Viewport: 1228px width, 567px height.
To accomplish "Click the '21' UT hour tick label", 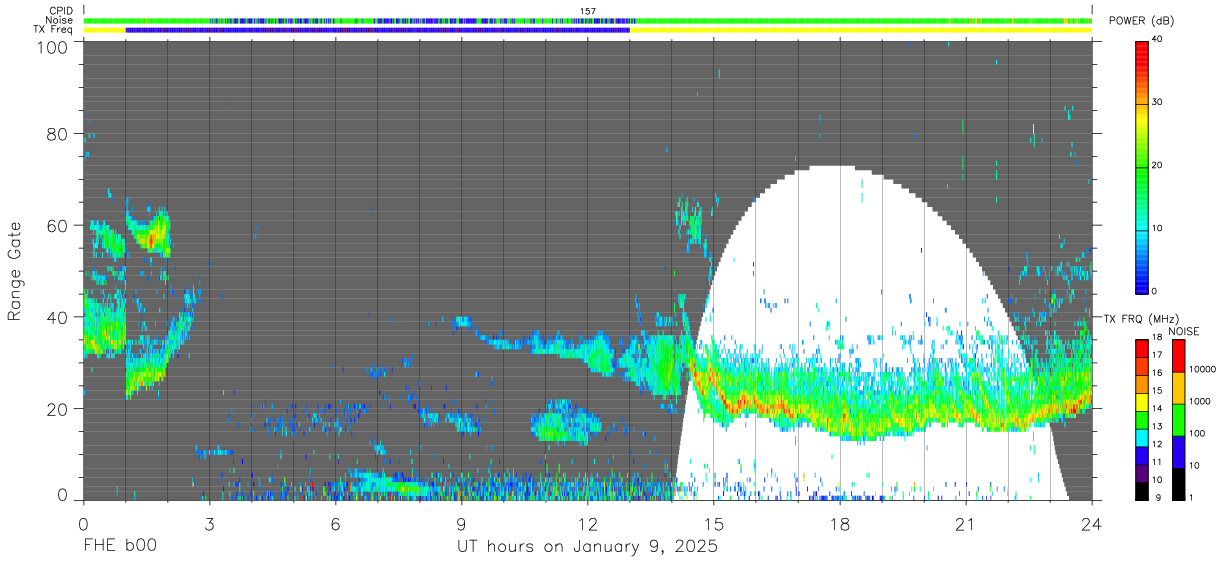I will [965, 523].
